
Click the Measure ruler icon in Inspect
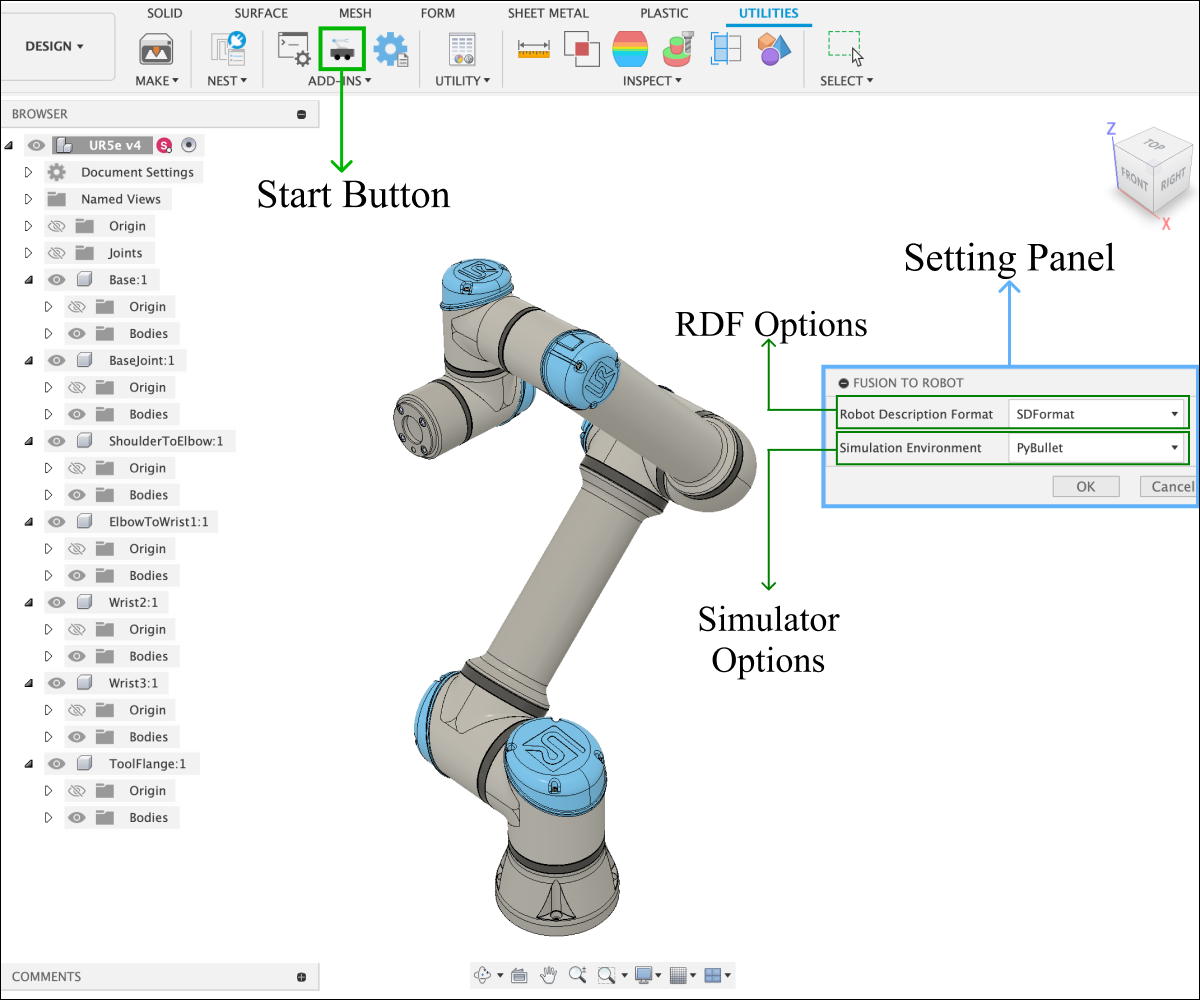[534, 48]
